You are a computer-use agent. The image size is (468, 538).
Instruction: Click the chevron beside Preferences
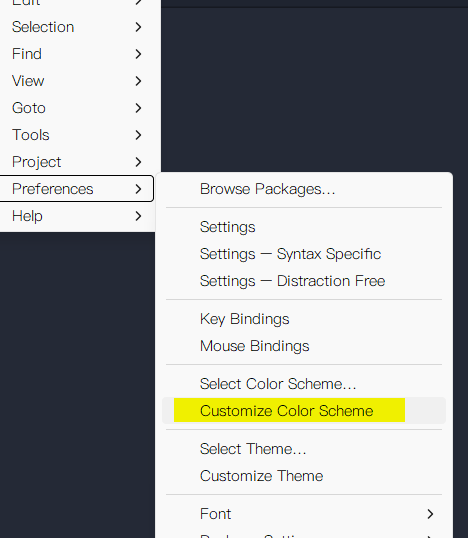pos(138,189)
